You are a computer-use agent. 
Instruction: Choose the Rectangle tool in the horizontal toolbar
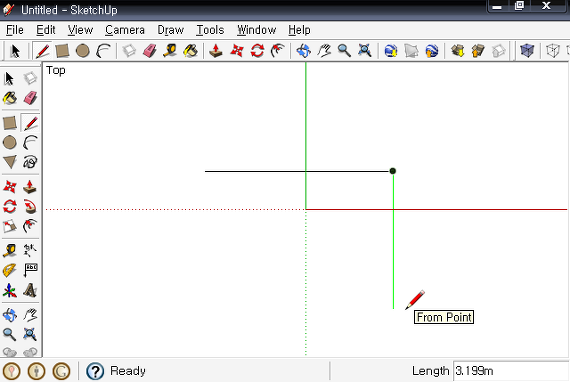[62, 51]
